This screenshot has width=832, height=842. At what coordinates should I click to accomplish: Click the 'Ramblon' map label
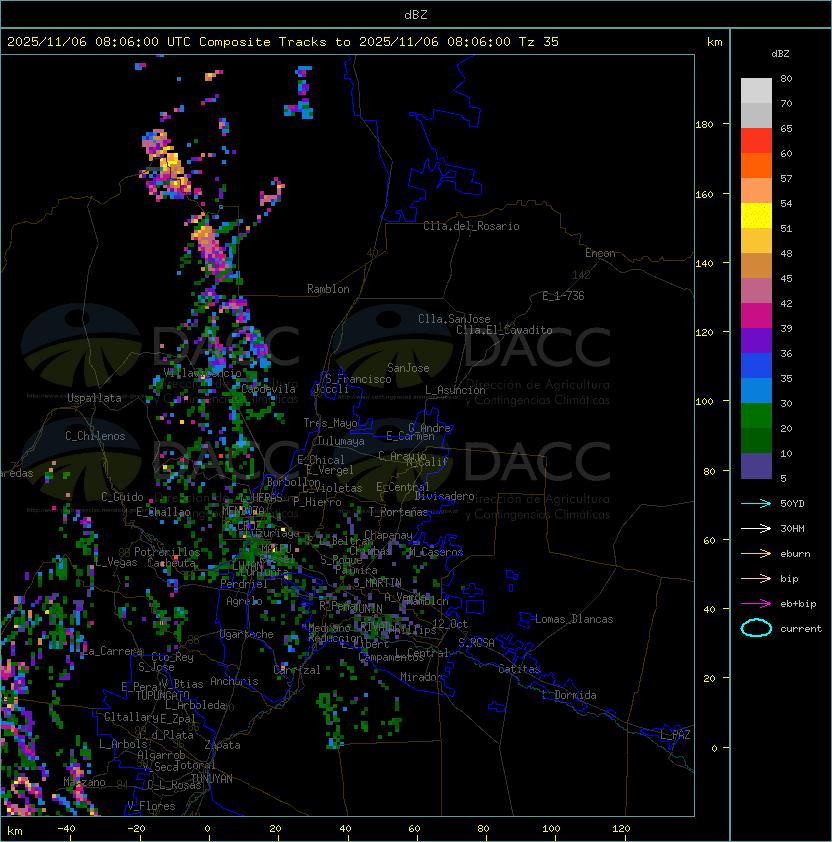click(x=328, y=289)
